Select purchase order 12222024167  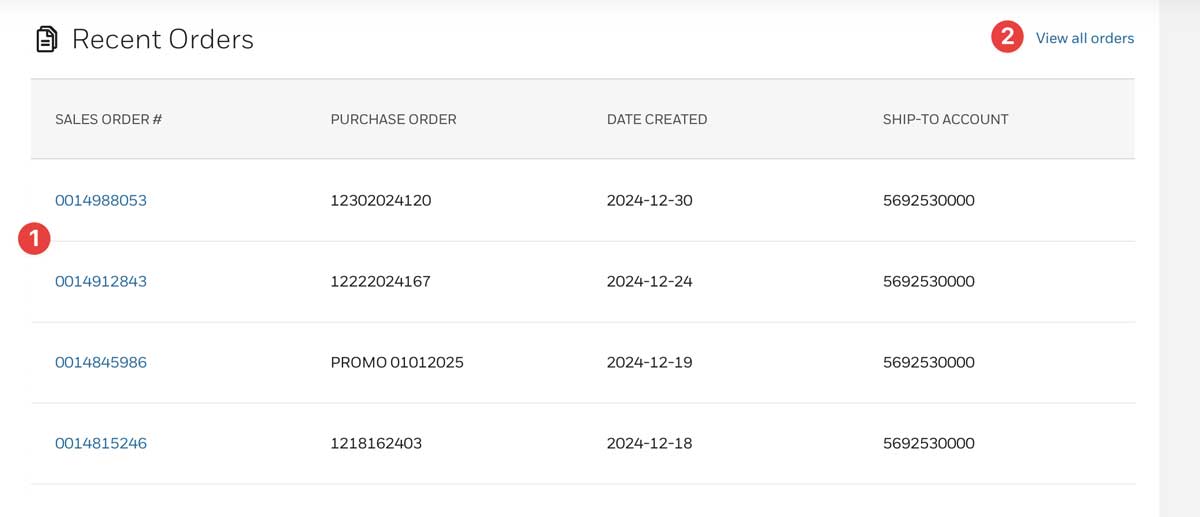pos(381,281)
